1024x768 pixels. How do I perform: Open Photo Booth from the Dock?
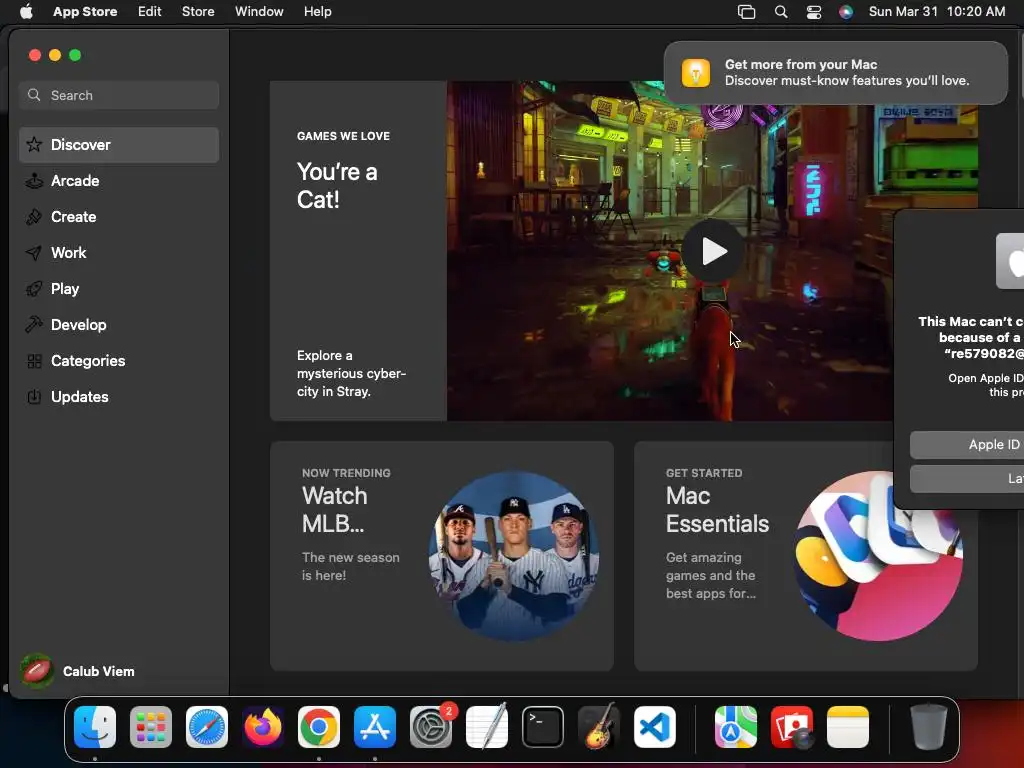click(x=792, y=727)
